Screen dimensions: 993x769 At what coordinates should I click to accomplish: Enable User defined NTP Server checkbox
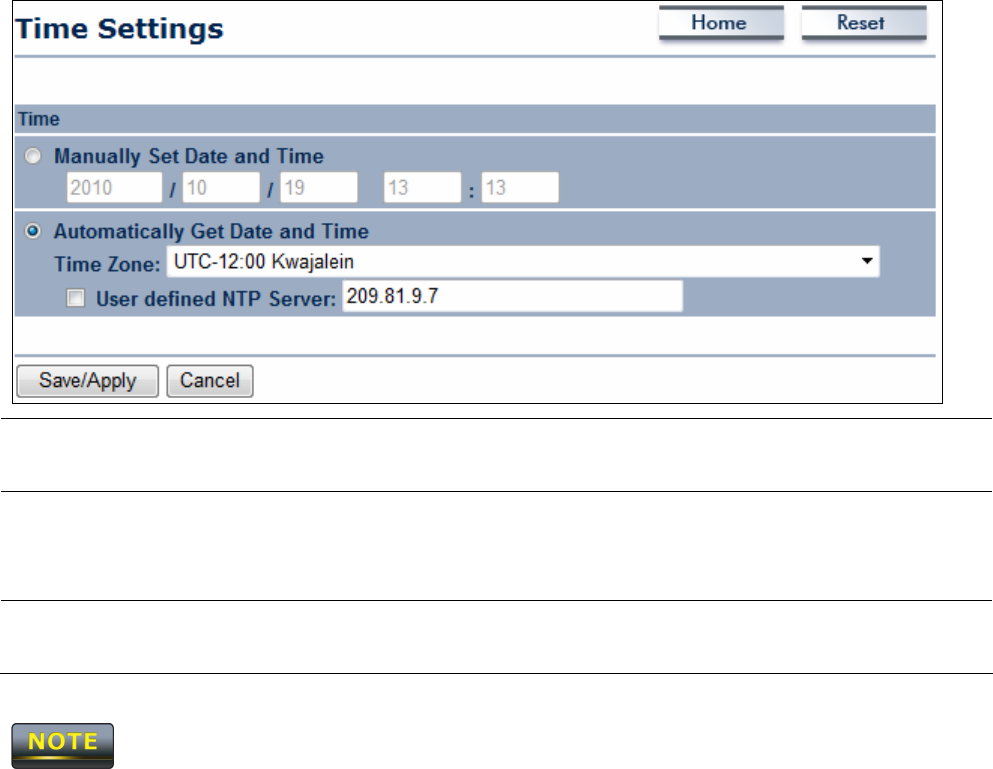[75, 298]
